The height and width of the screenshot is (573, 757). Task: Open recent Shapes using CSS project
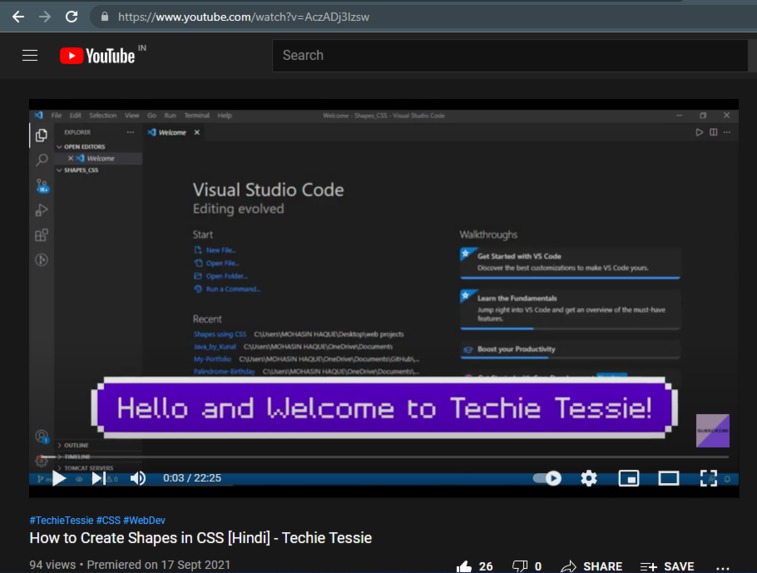click(220, 334)
